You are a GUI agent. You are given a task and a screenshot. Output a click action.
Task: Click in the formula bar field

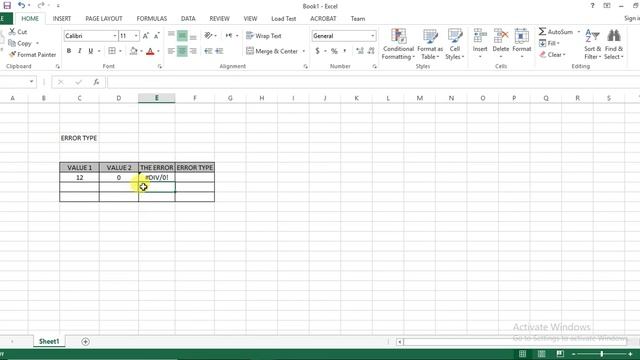pyautogui.click(x=373, y=82)
